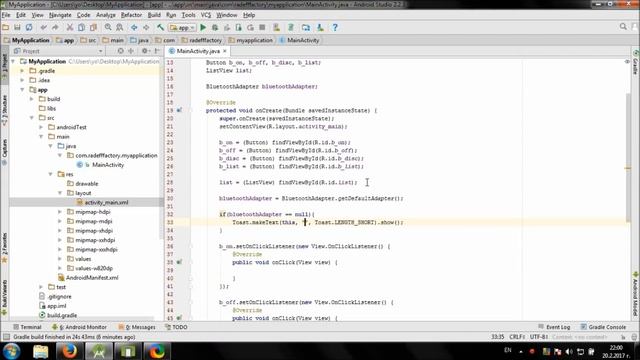The image size is (640, 360).
Task: Open the Terminal tool window
Action: tap(27, 327)
